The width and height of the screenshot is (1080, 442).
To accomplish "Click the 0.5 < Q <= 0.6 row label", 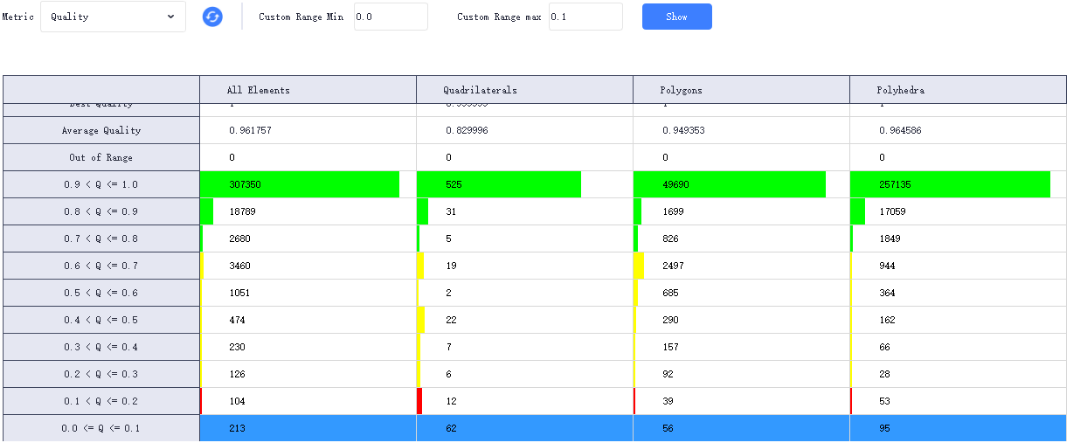I will click(x=101, y=293).
